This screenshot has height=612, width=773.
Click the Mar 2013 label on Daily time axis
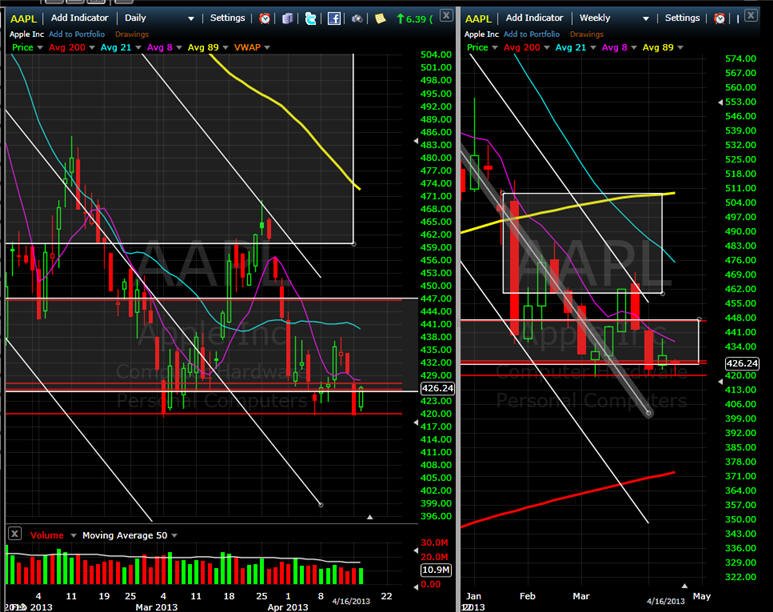click(156, 607)
